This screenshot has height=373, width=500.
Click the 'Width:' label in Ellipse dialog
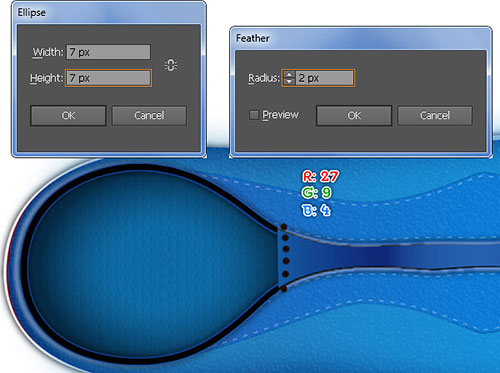[48, 52]
